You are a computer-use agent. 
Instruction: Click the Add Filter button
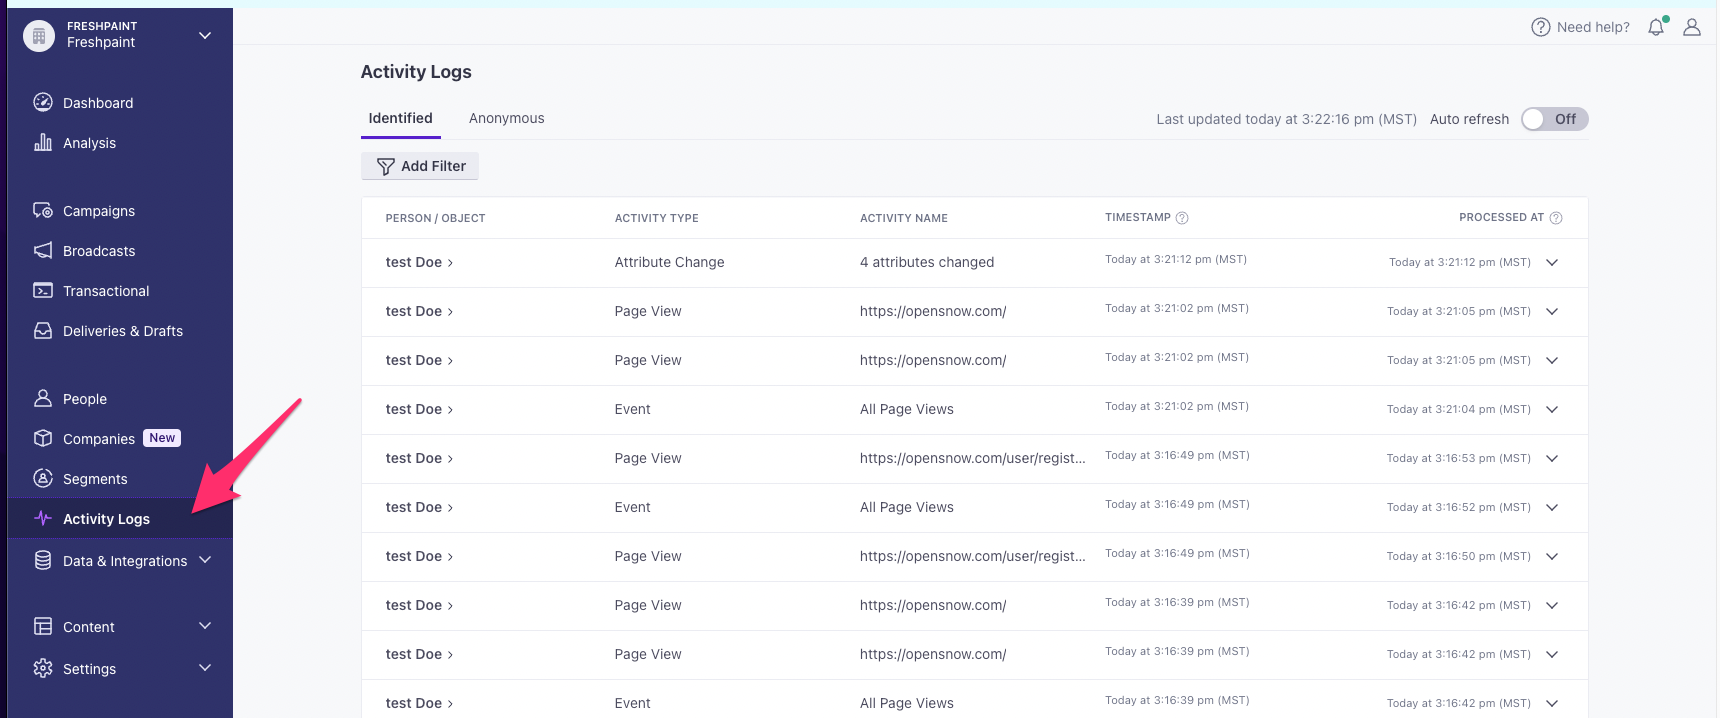420,166
